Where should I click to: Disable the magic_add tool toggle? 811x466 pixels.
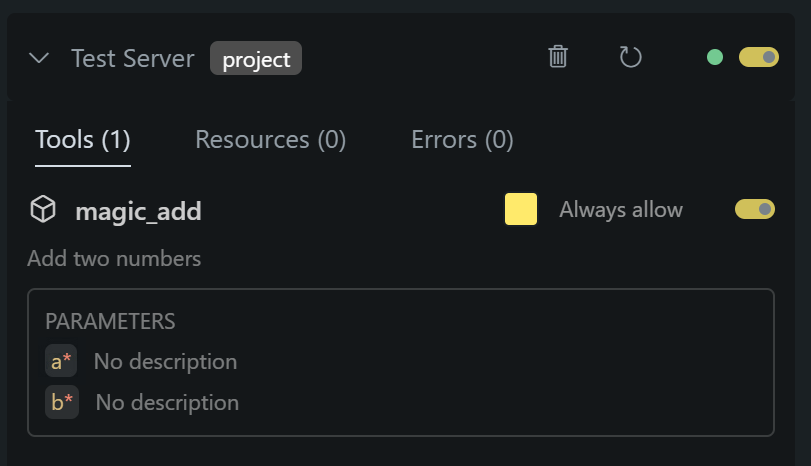click(x=755, y=209)
